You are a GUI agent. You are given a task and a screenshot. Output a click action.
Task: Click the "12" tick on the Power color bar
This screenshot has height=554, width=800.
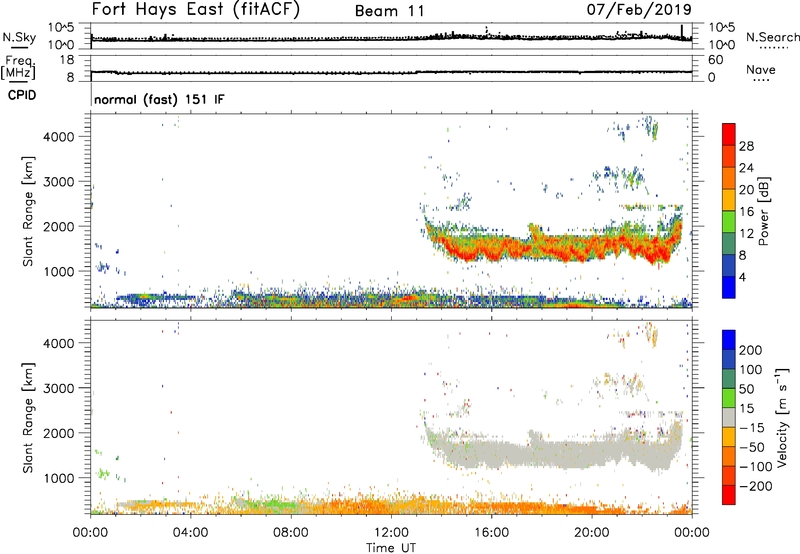pos(746,234)
